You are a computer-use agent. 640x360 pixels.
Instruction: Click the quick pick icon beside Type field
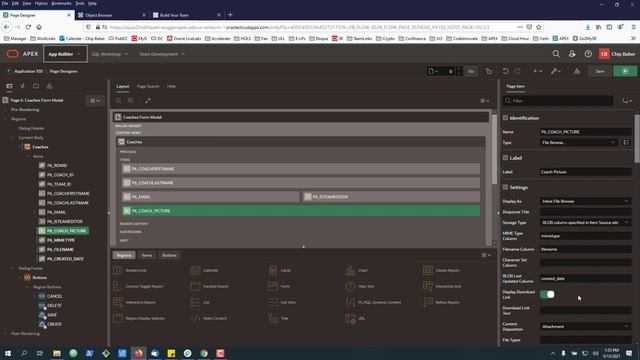point(626,142)
